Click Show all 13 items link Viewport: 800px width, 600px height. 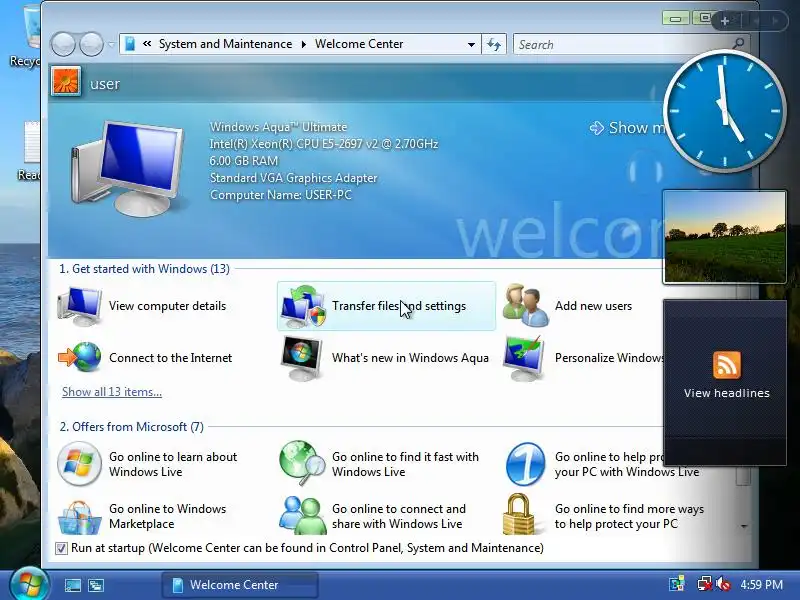tap(112, 392)
